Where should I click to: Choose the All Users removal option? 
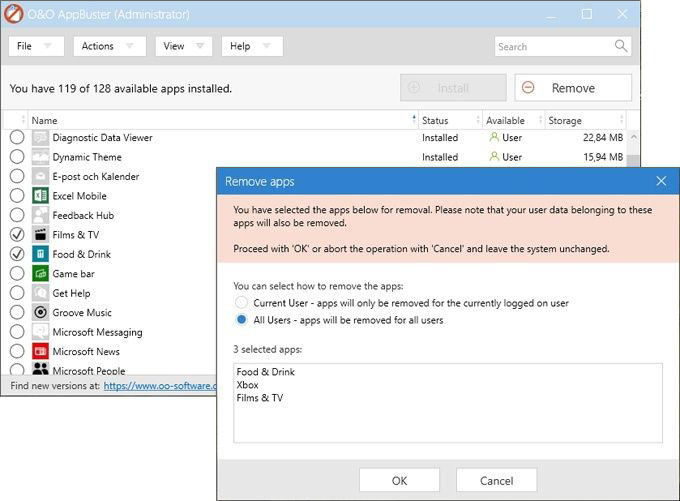tap(241, 320)
